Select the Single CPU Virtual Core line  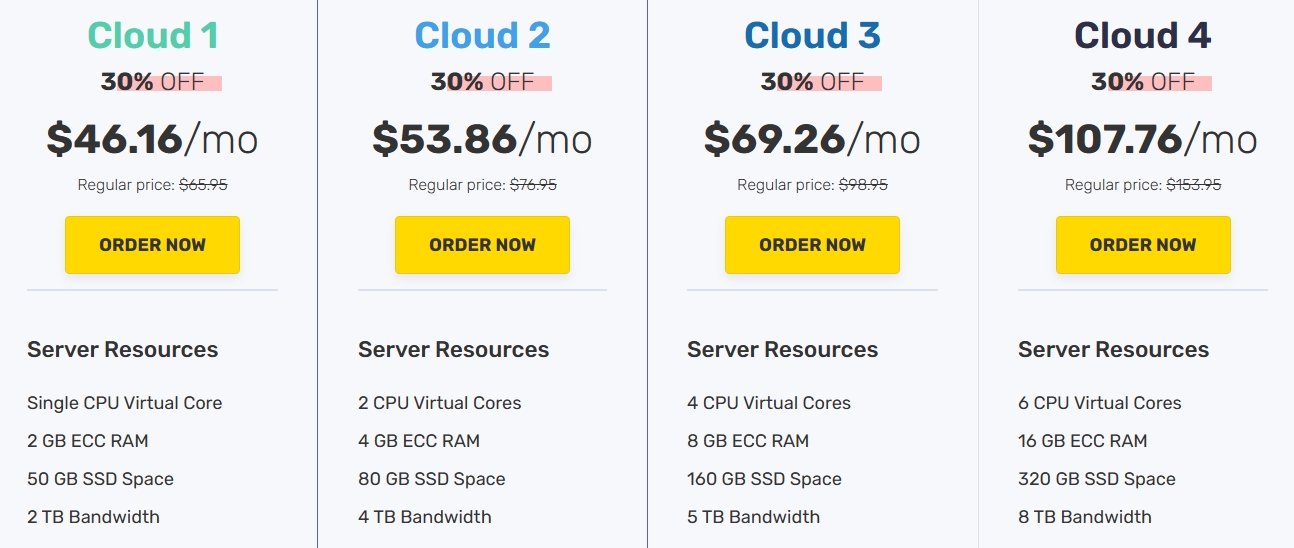125,403
